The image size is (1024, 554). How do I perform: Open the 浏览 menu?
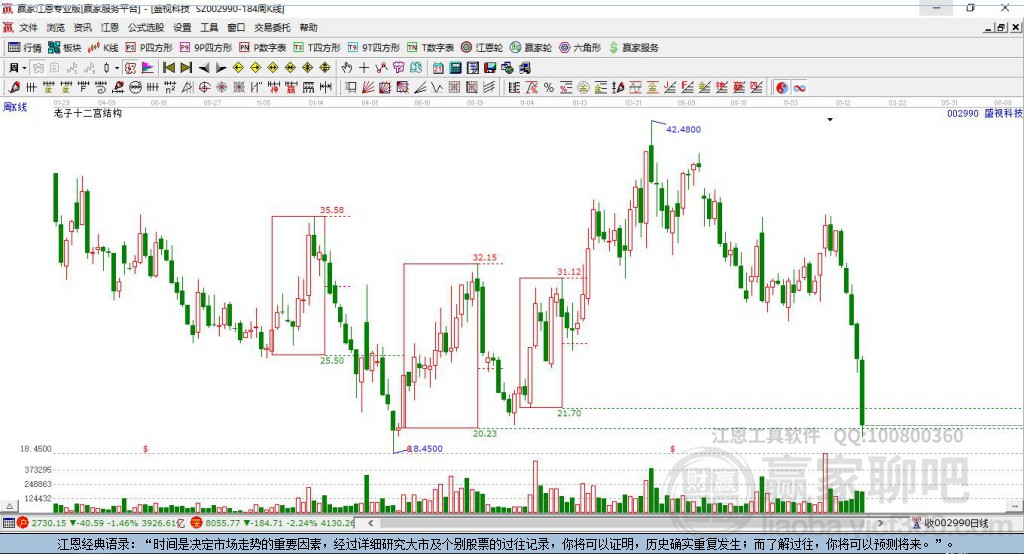[x=56, y=27]
